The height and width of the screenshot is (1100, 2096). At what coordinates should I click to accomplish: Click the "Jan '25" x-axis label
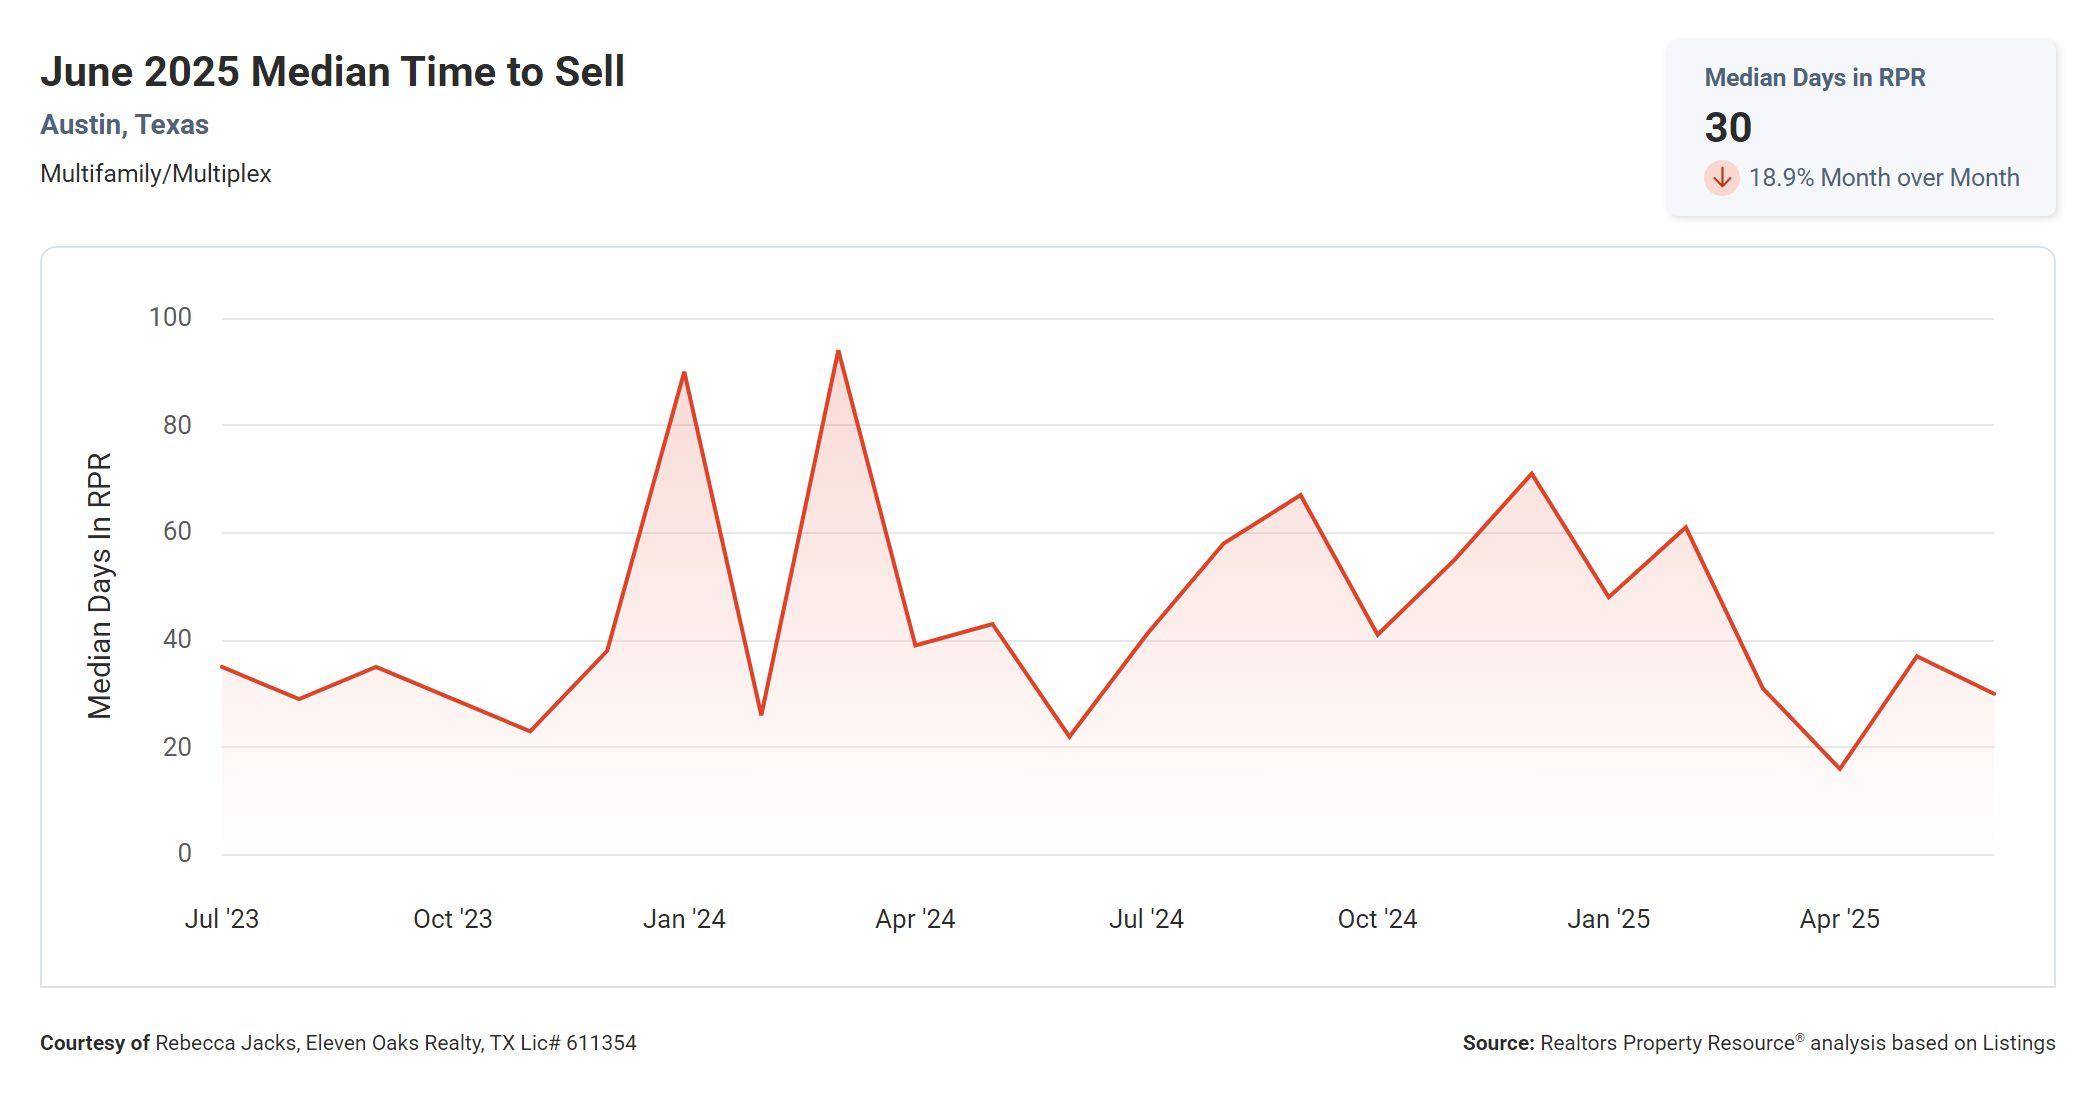point(1608,919)
